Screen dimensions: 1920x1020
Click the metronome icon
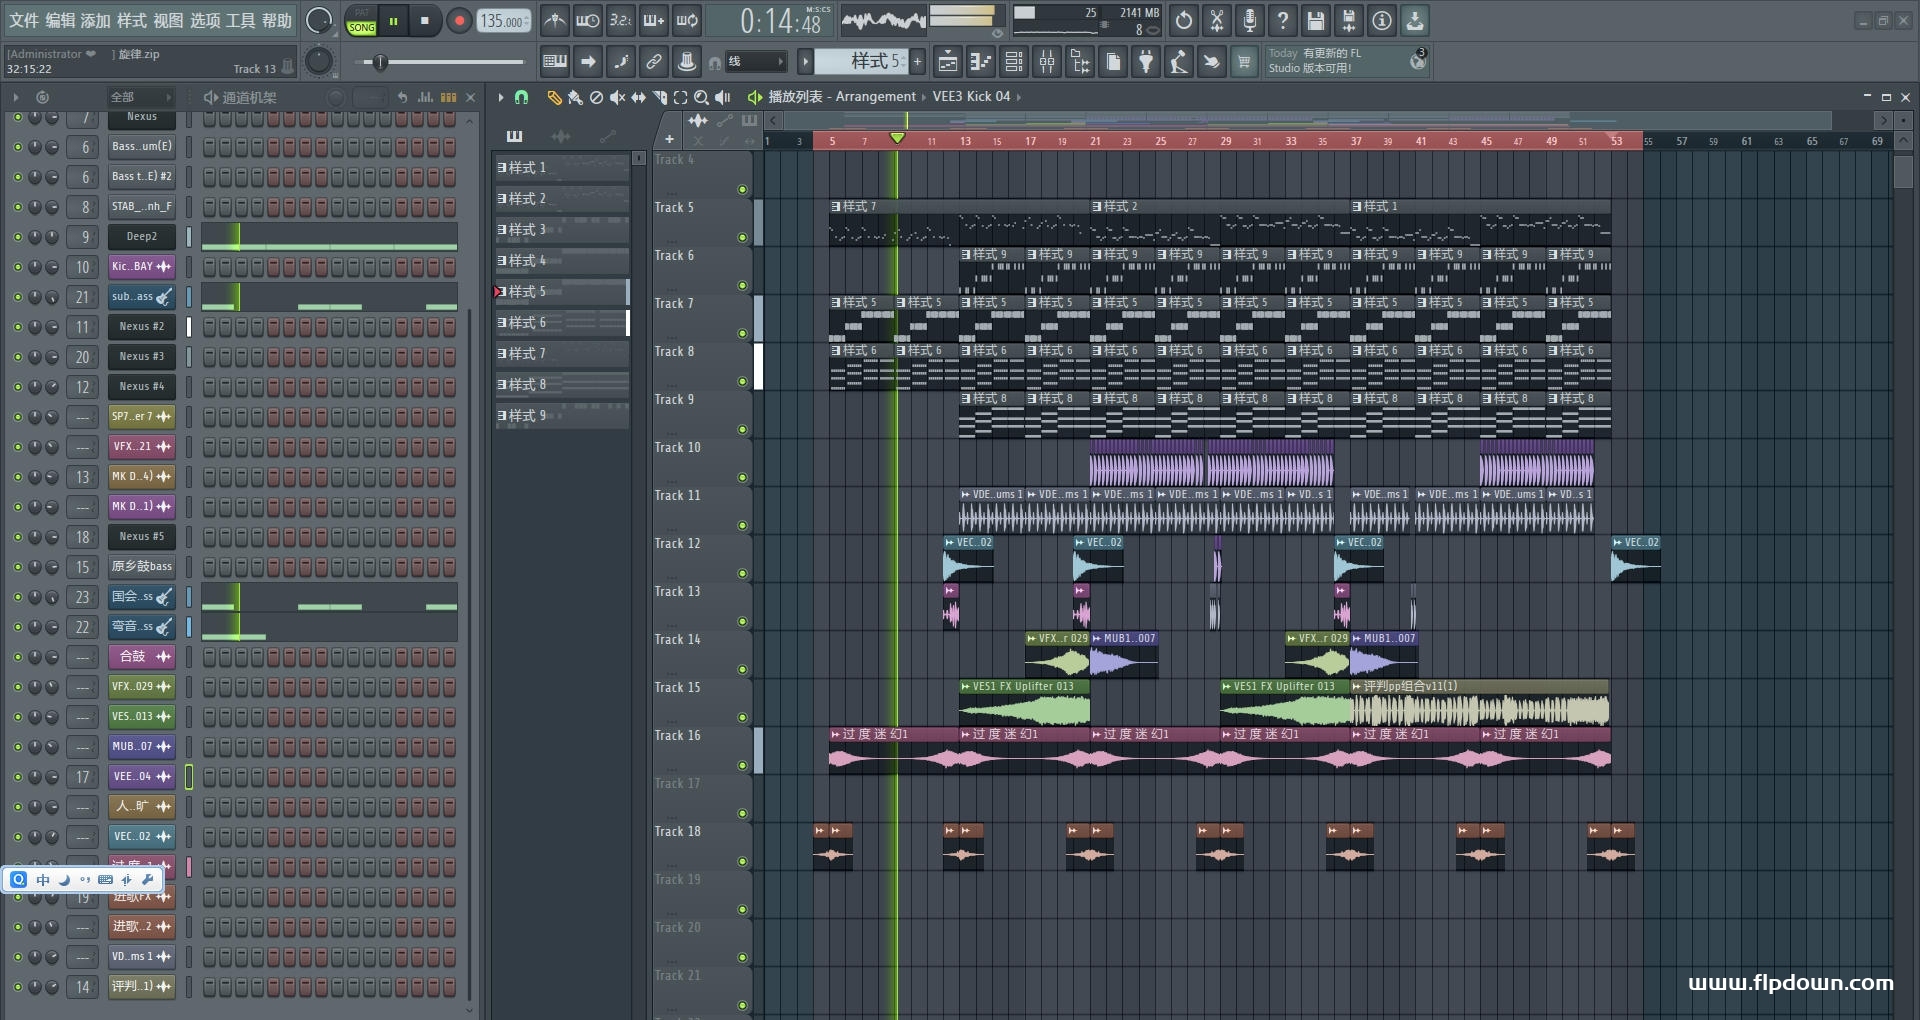click(555, 20)
